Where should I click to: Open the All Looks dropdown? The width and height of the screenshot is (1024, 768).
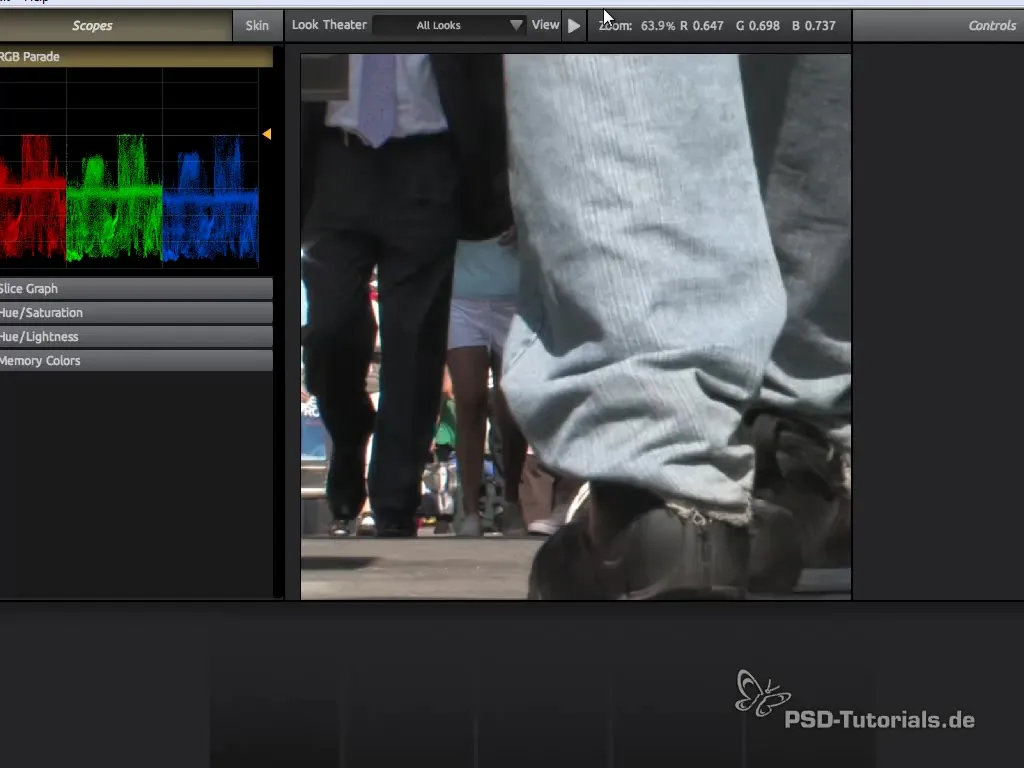click(x=450, y=25)
